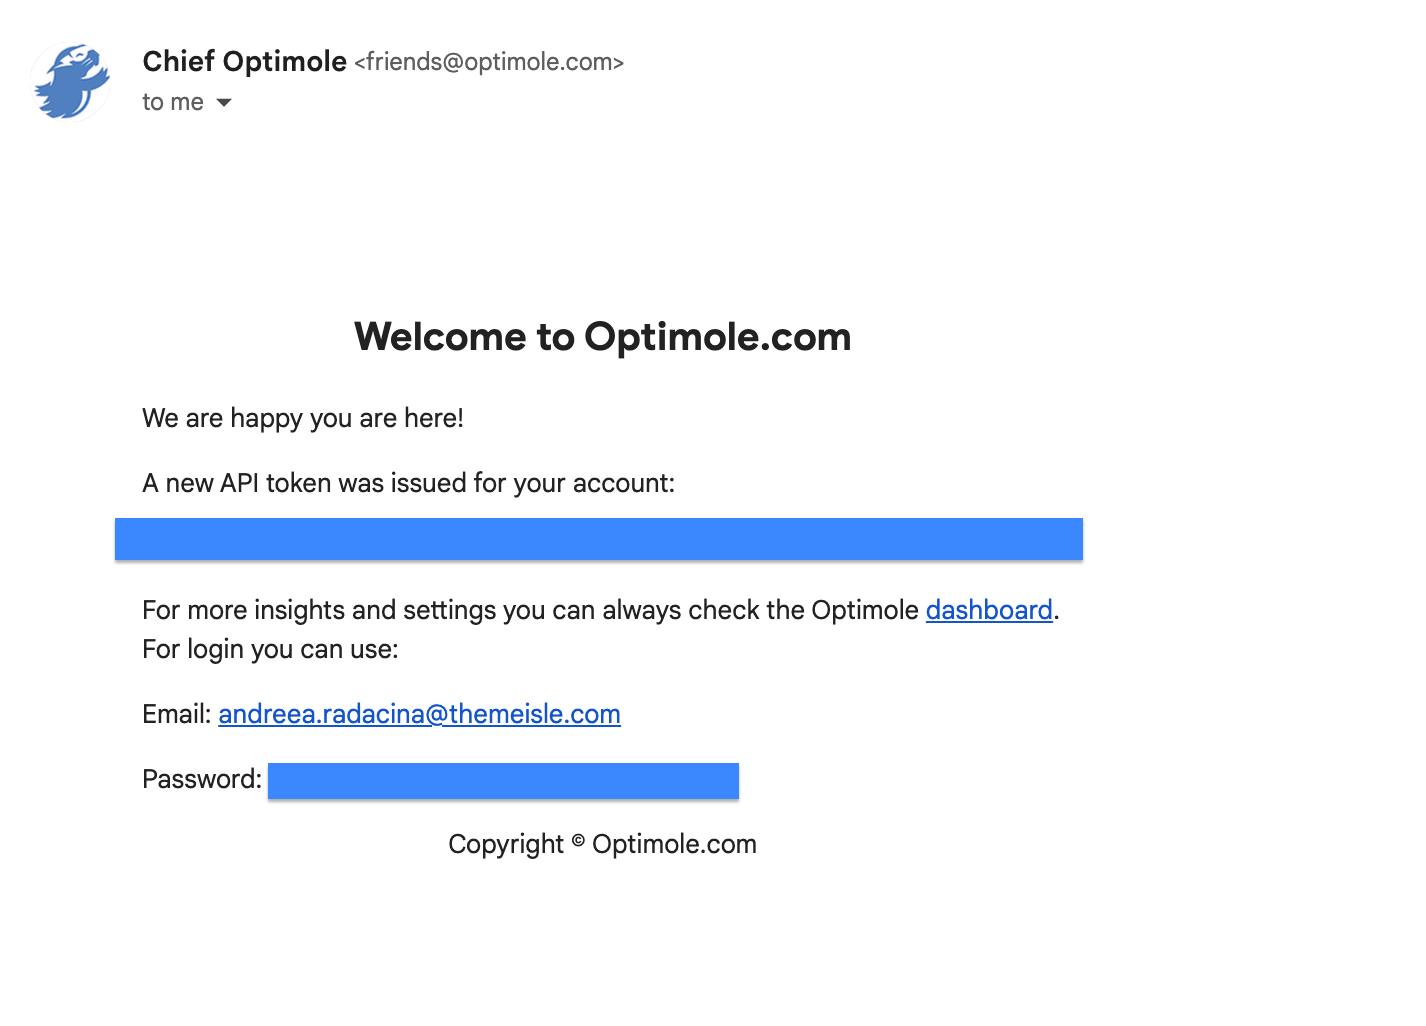Click the andreea.radacina@themeisle.com email link
The height and width of the screenshot is (1026, 1426).
pos(419,714)
